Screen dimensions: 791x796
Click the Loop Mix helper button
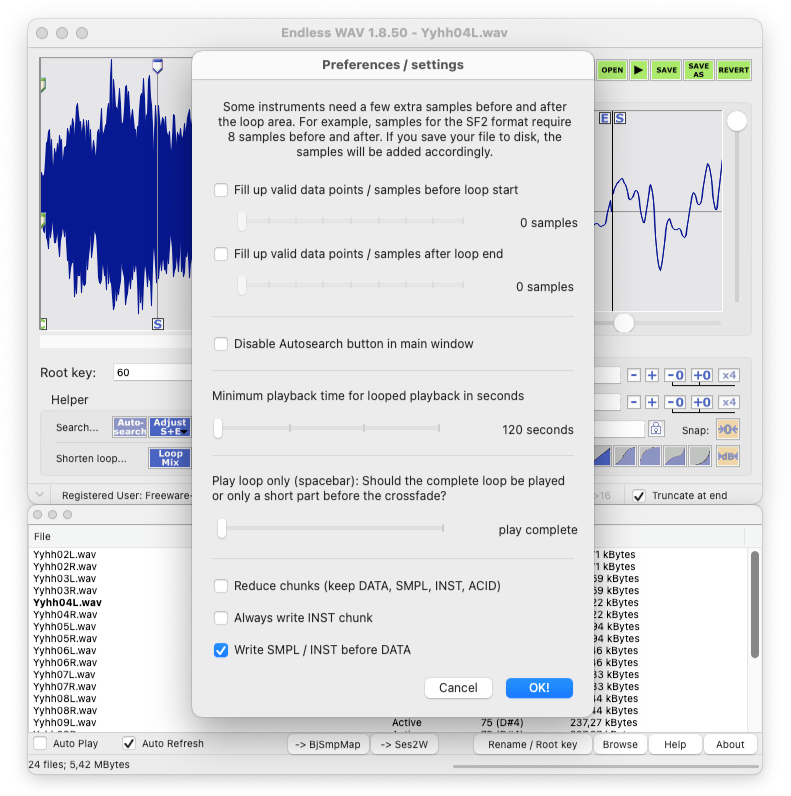(x=170, y=457)
